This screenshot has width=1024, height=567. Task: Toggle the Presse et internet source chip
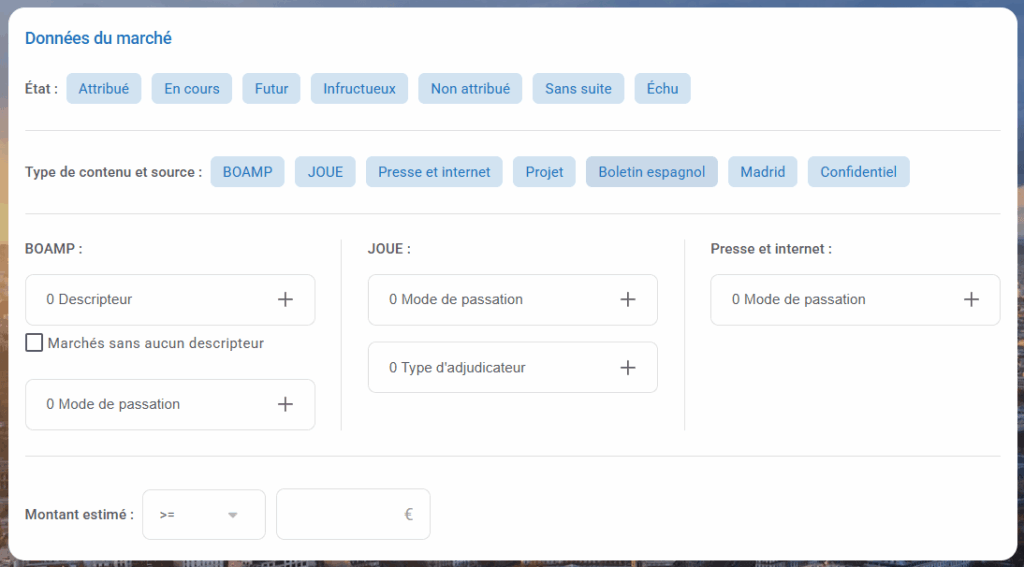[x=434, y=172]
